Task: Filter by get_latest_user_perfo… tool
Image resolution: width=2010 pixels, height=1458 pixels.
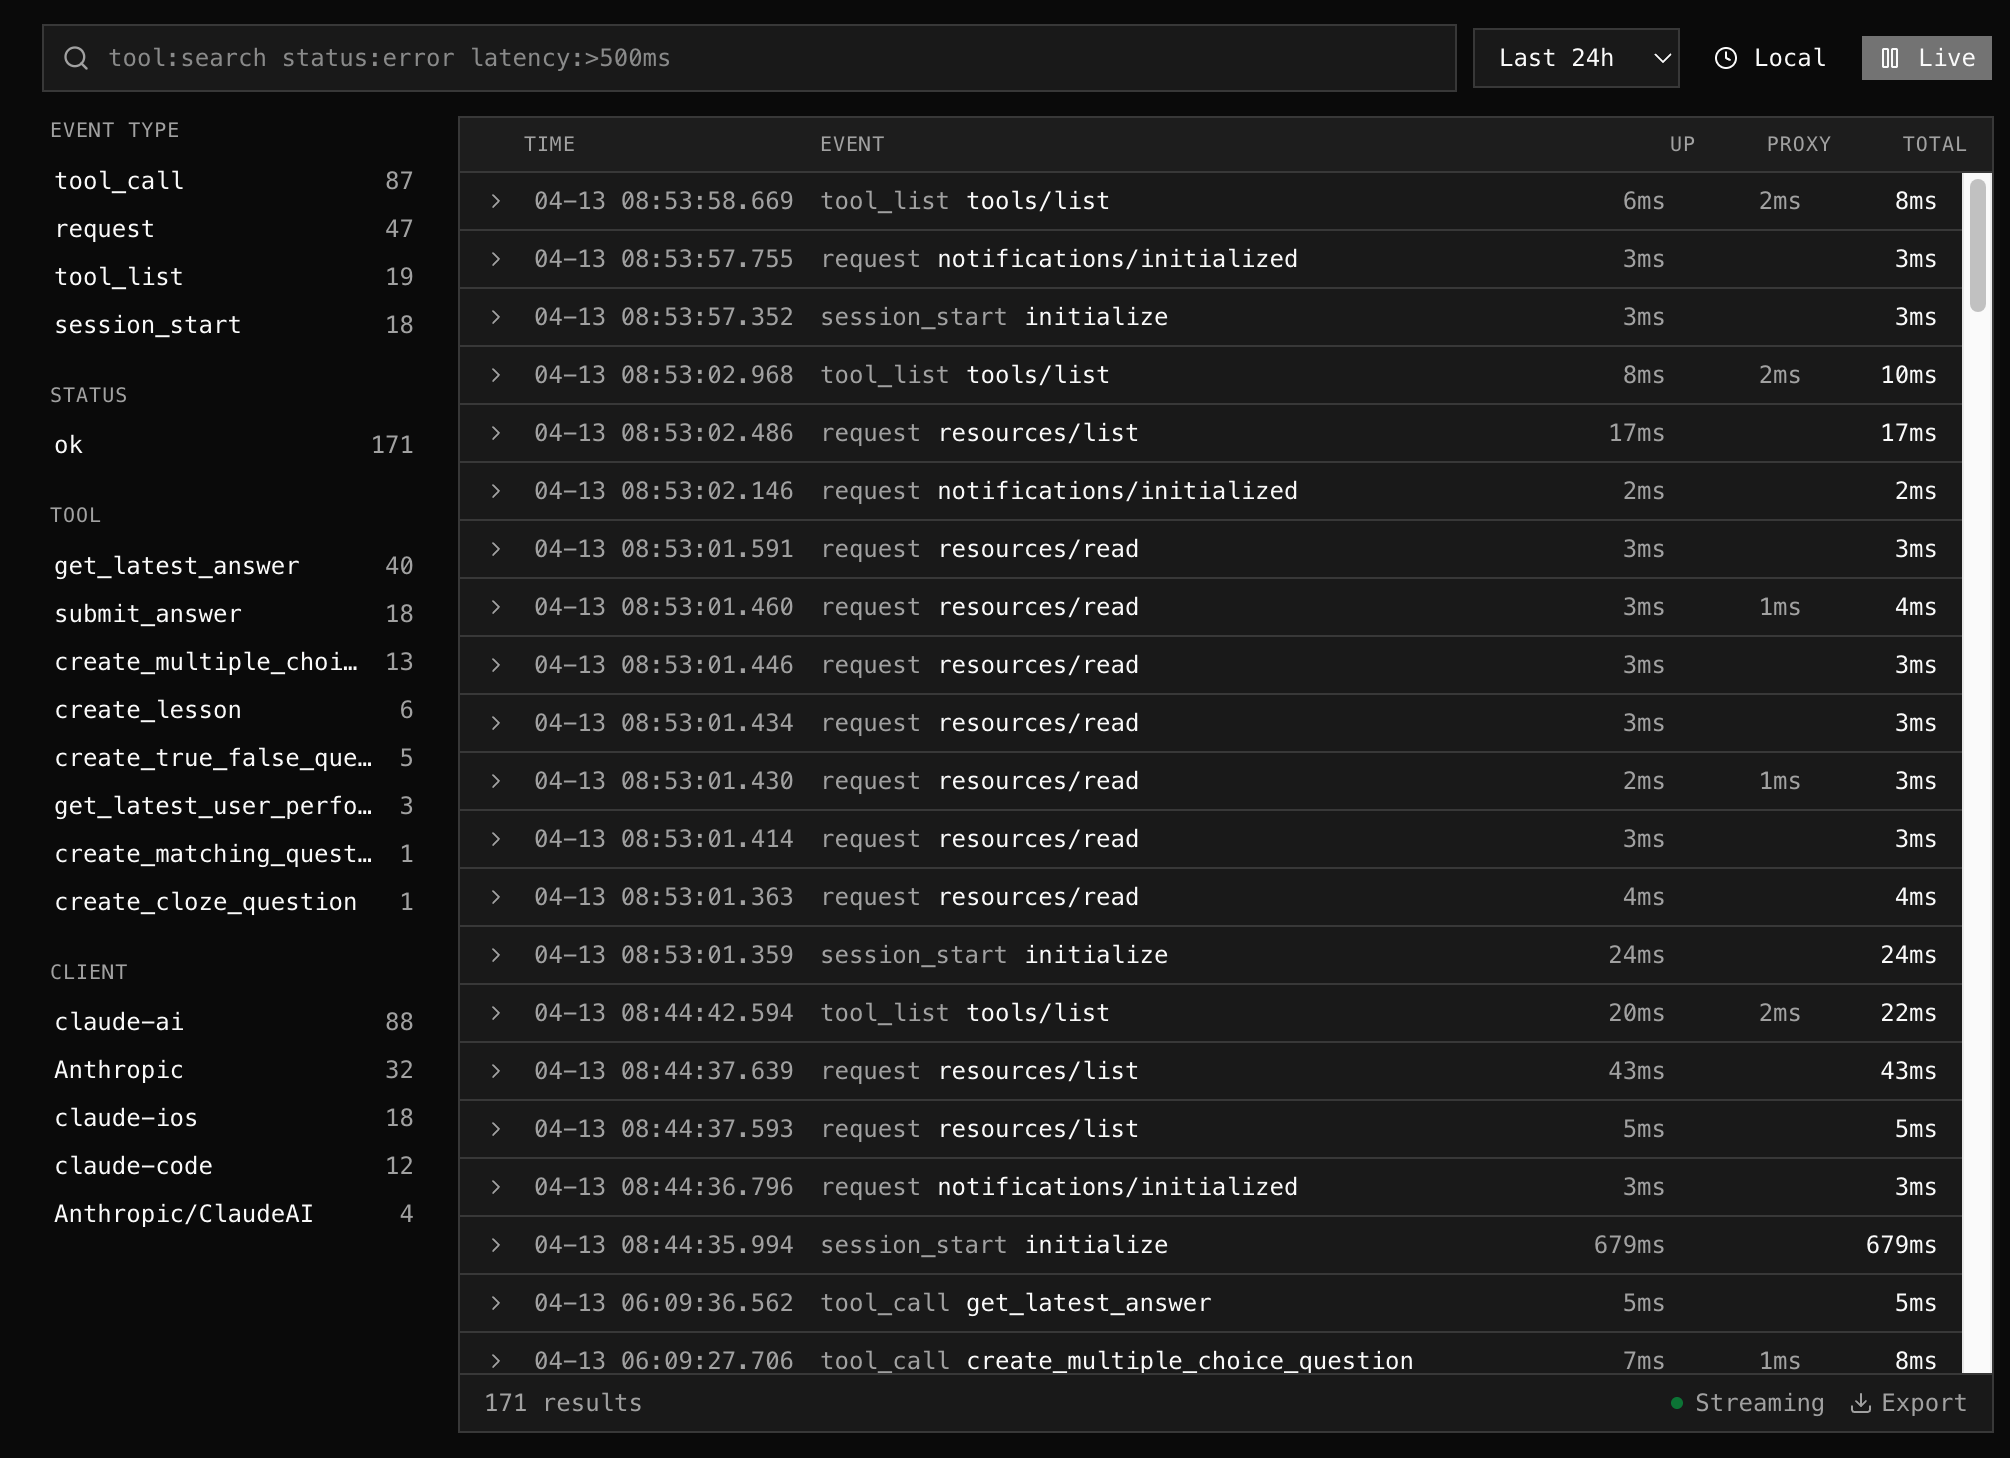Action: tap(233, 806)
